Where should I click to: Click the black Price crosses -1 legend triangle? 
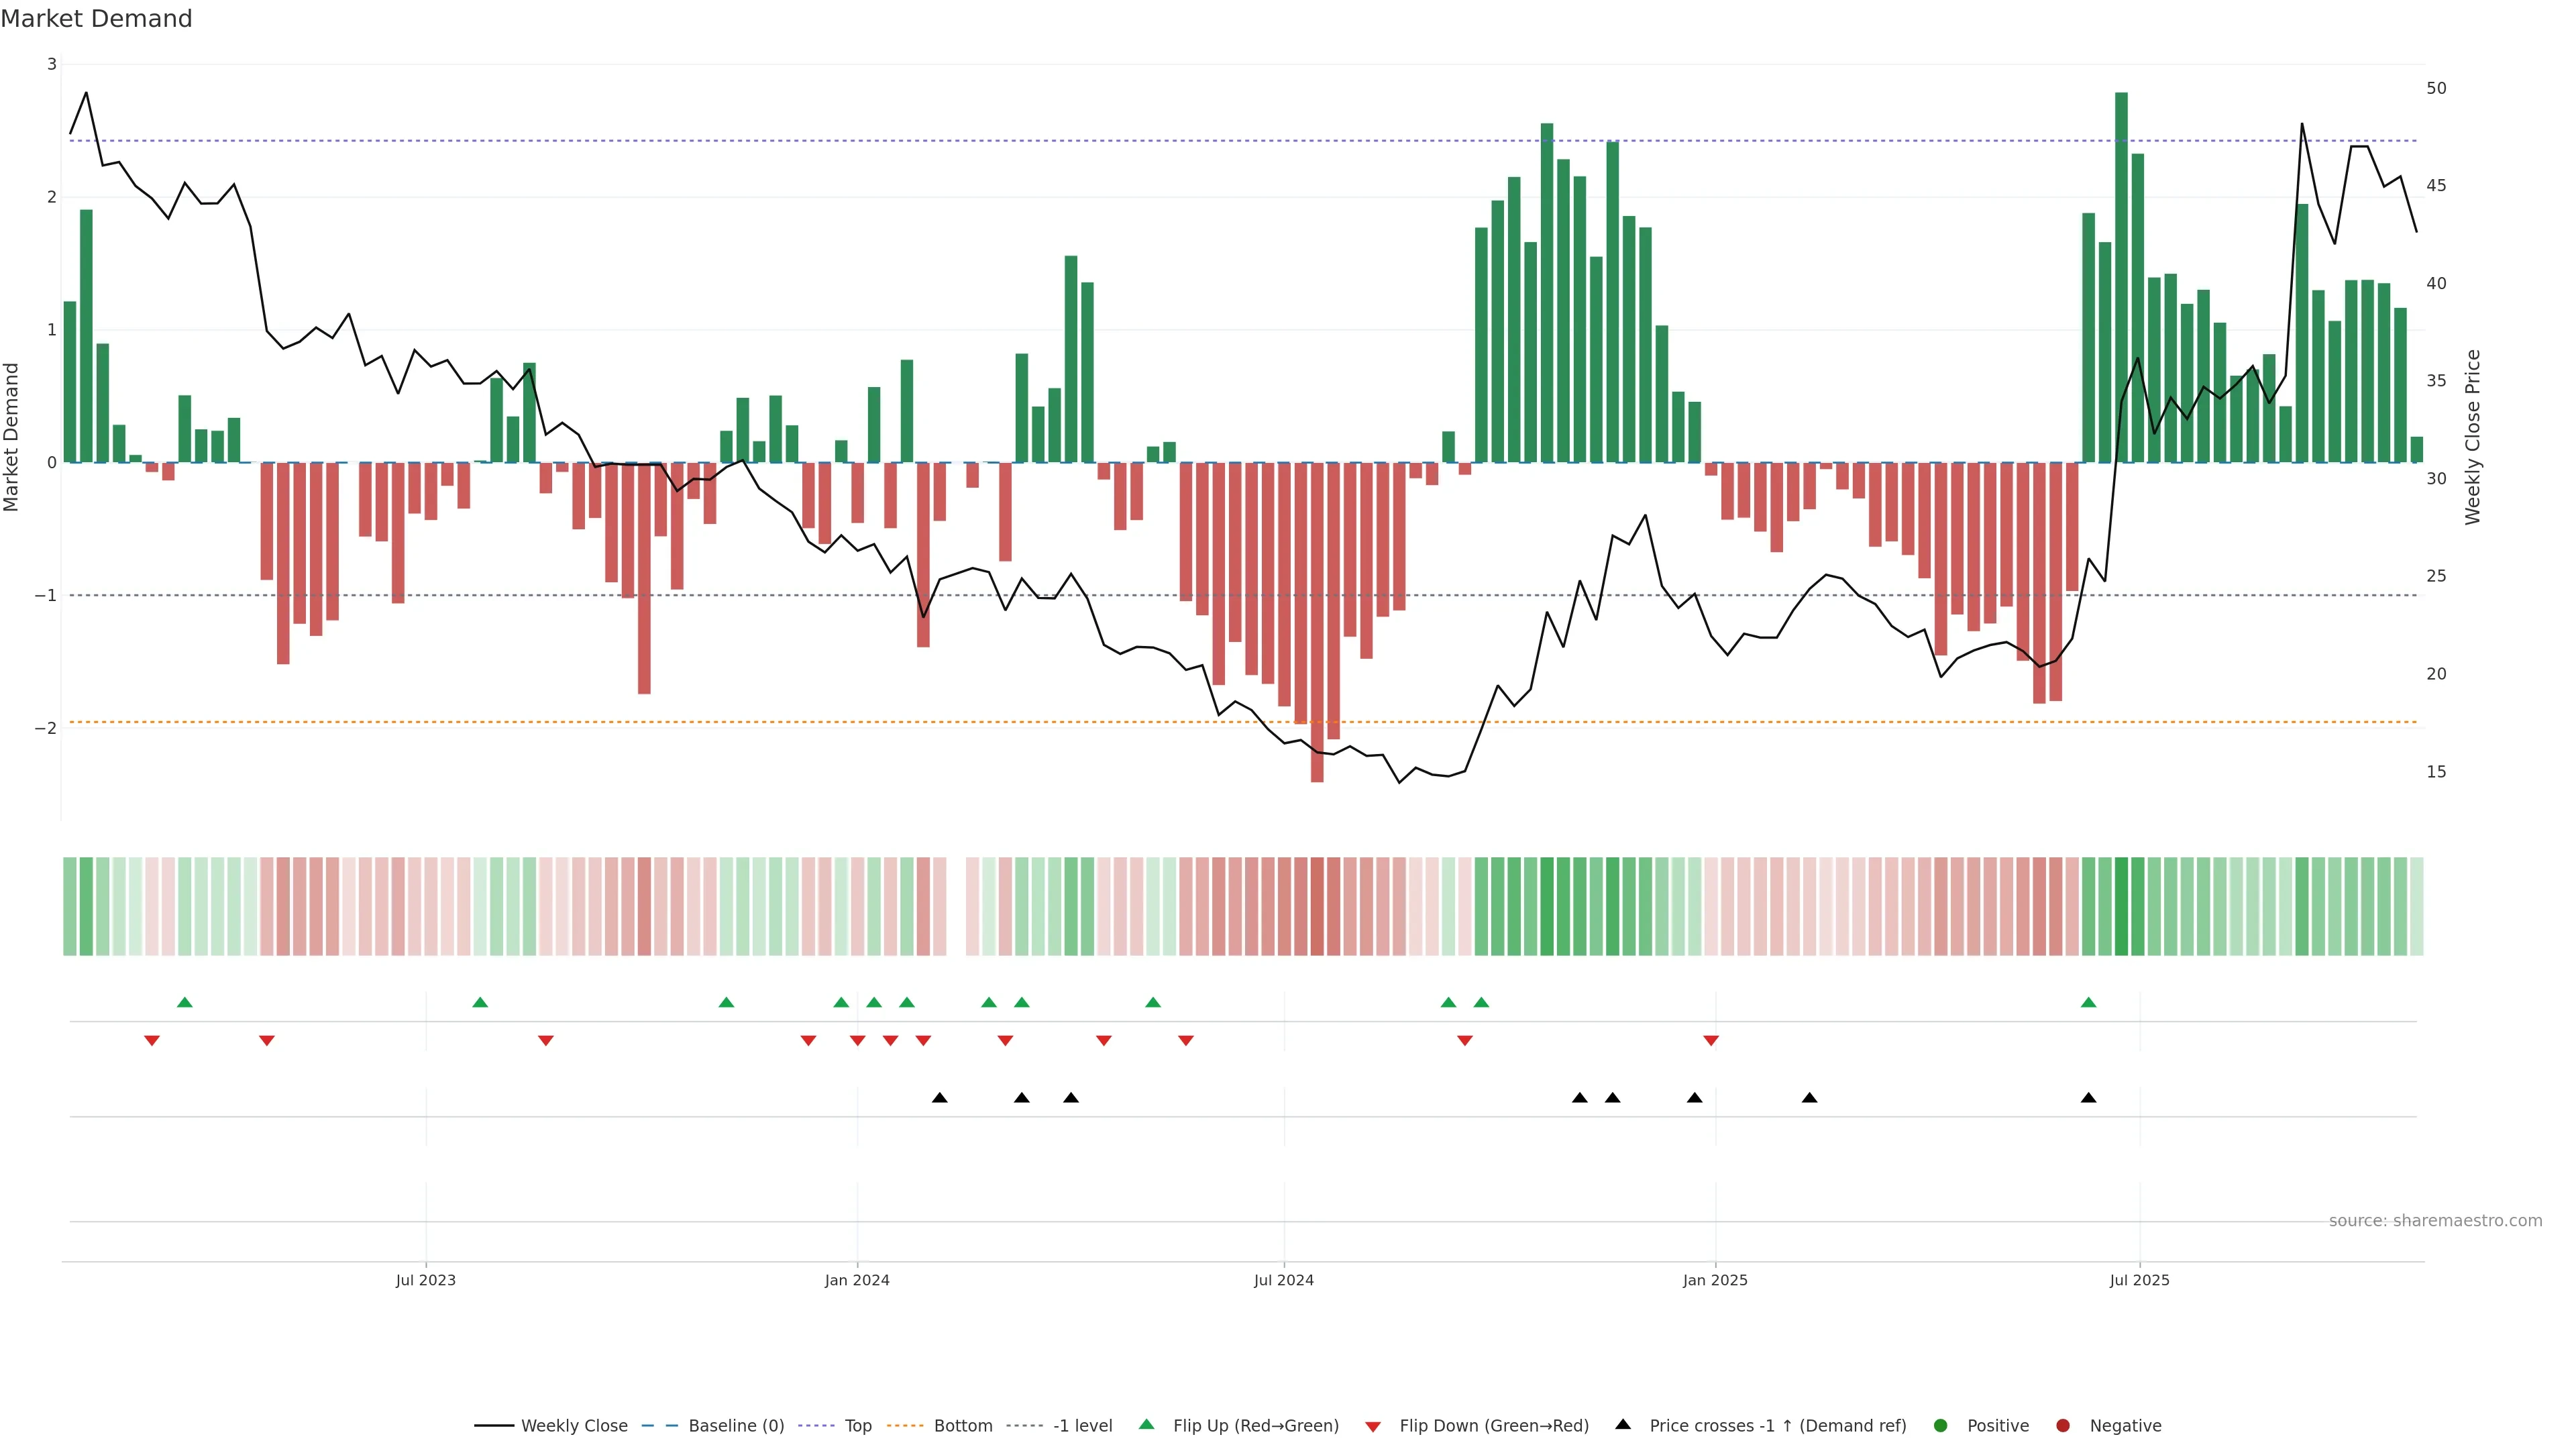click(1623, 1424)
